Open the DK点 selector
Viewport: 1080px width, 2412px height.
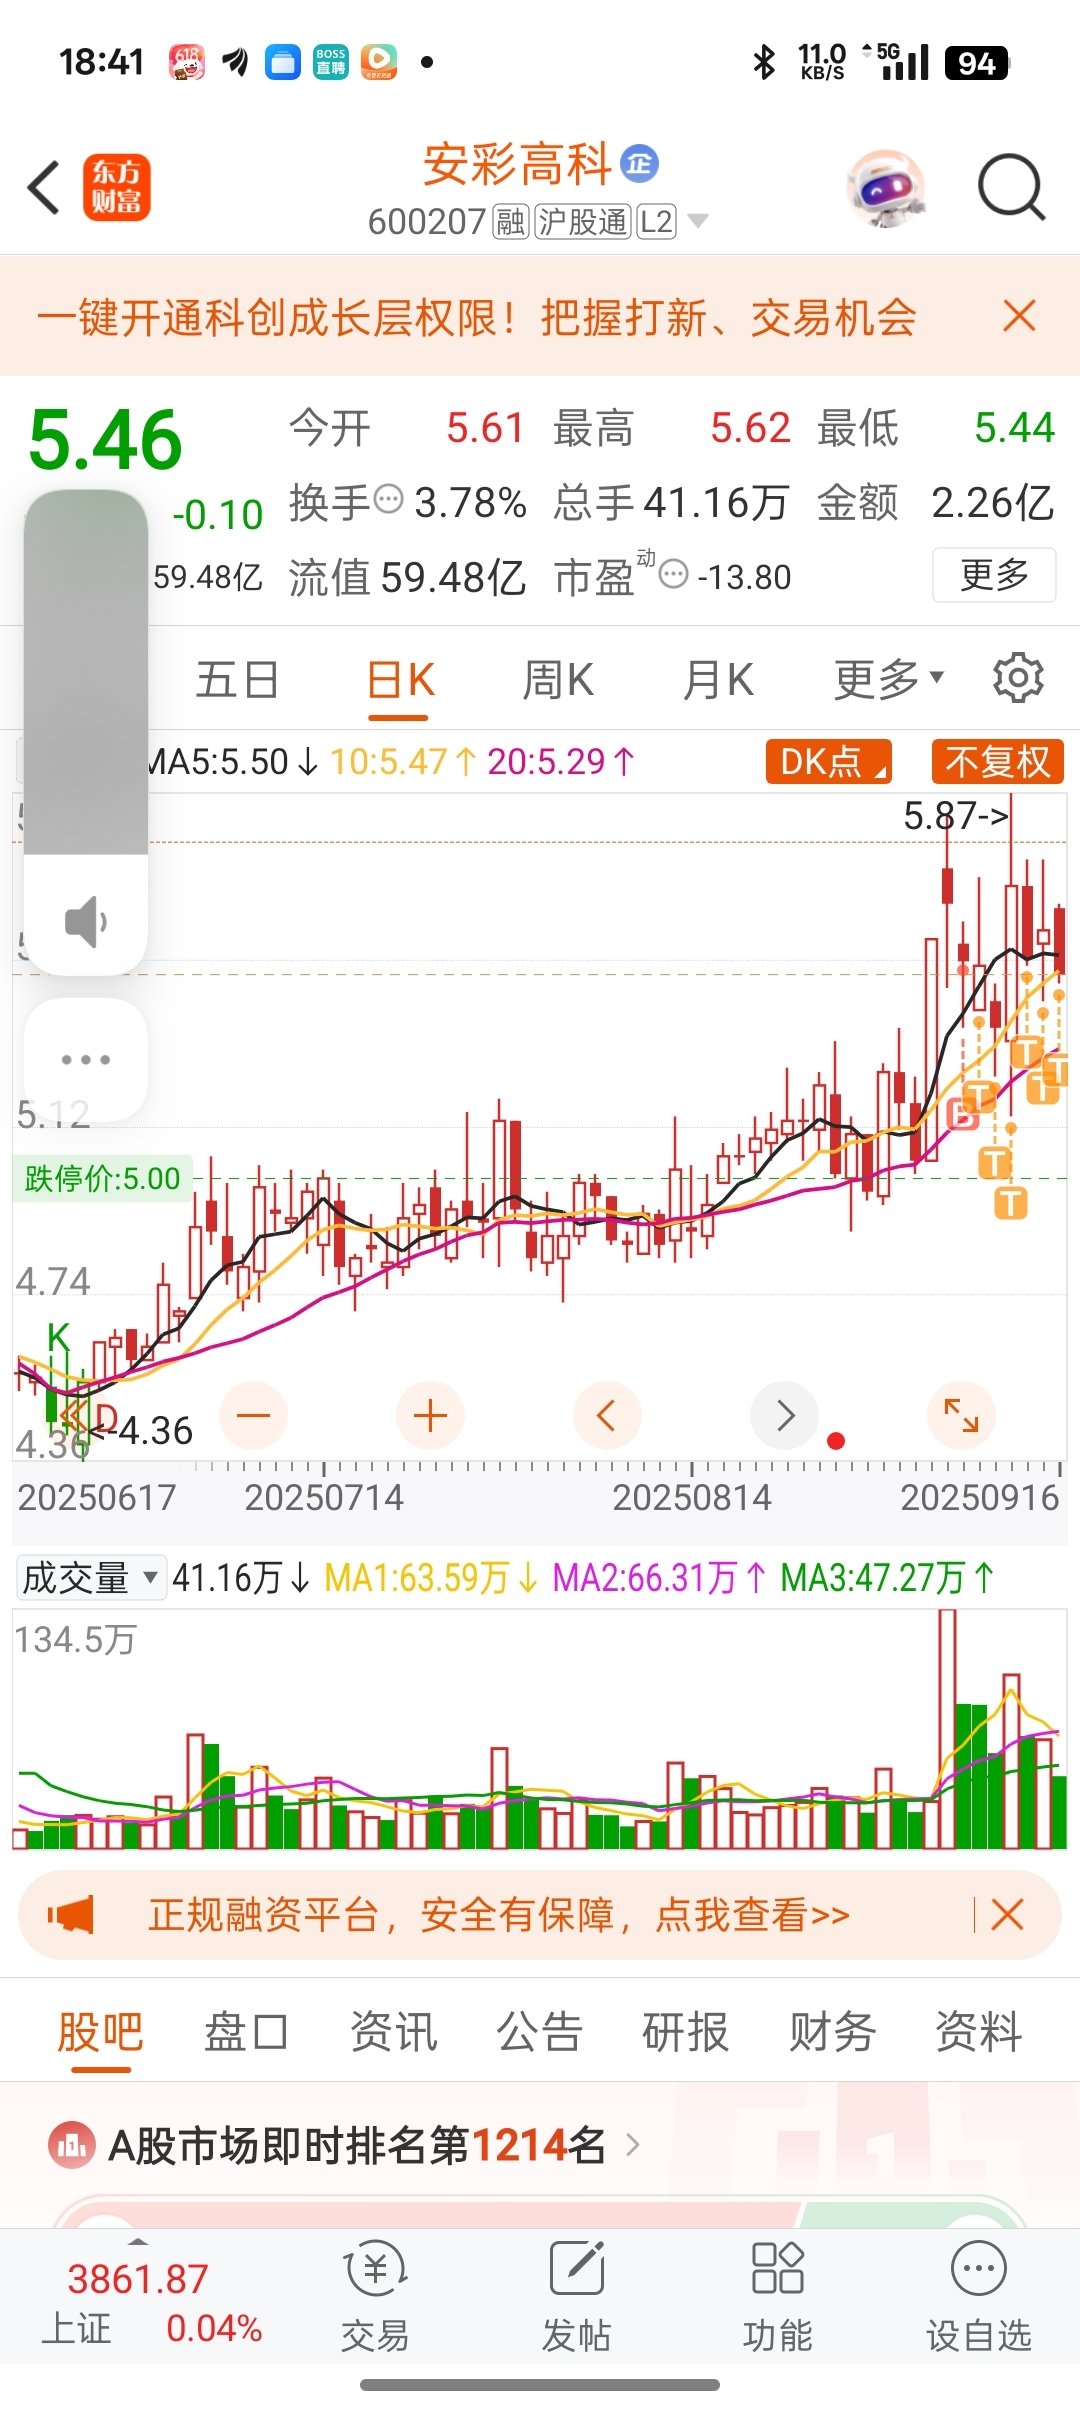pos(829,761)
